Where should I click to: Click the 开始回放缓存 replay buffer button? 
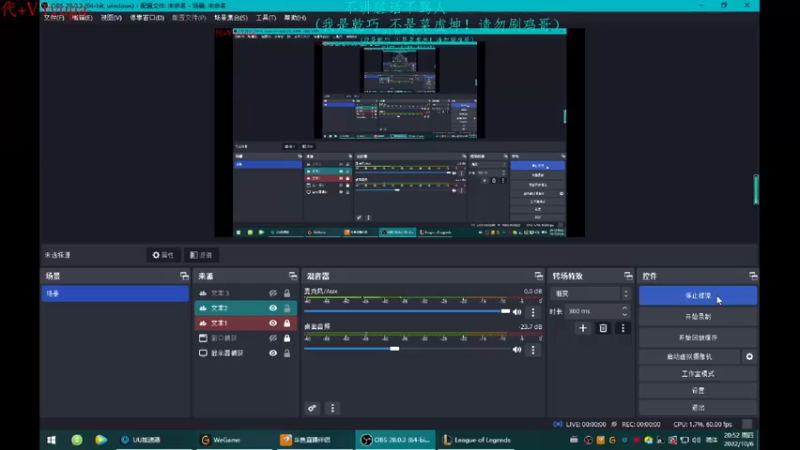[x=697, y=338]
